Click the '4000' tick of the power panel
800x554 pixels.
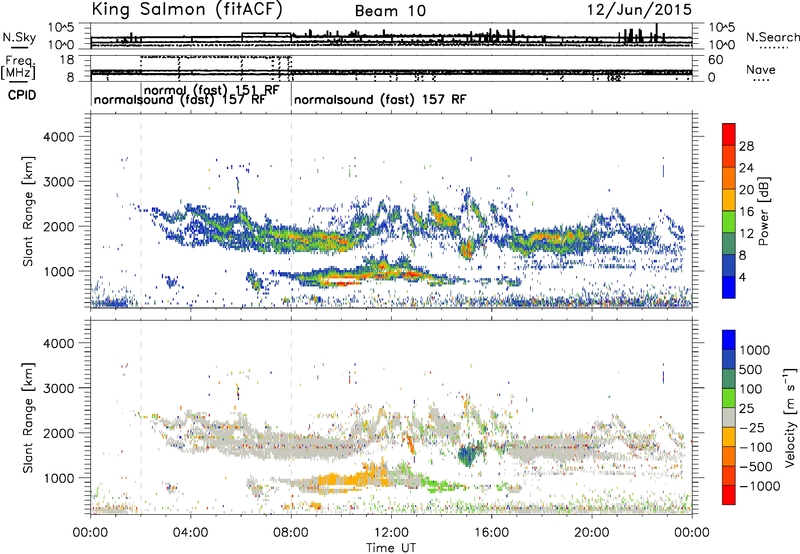point(58,137)
